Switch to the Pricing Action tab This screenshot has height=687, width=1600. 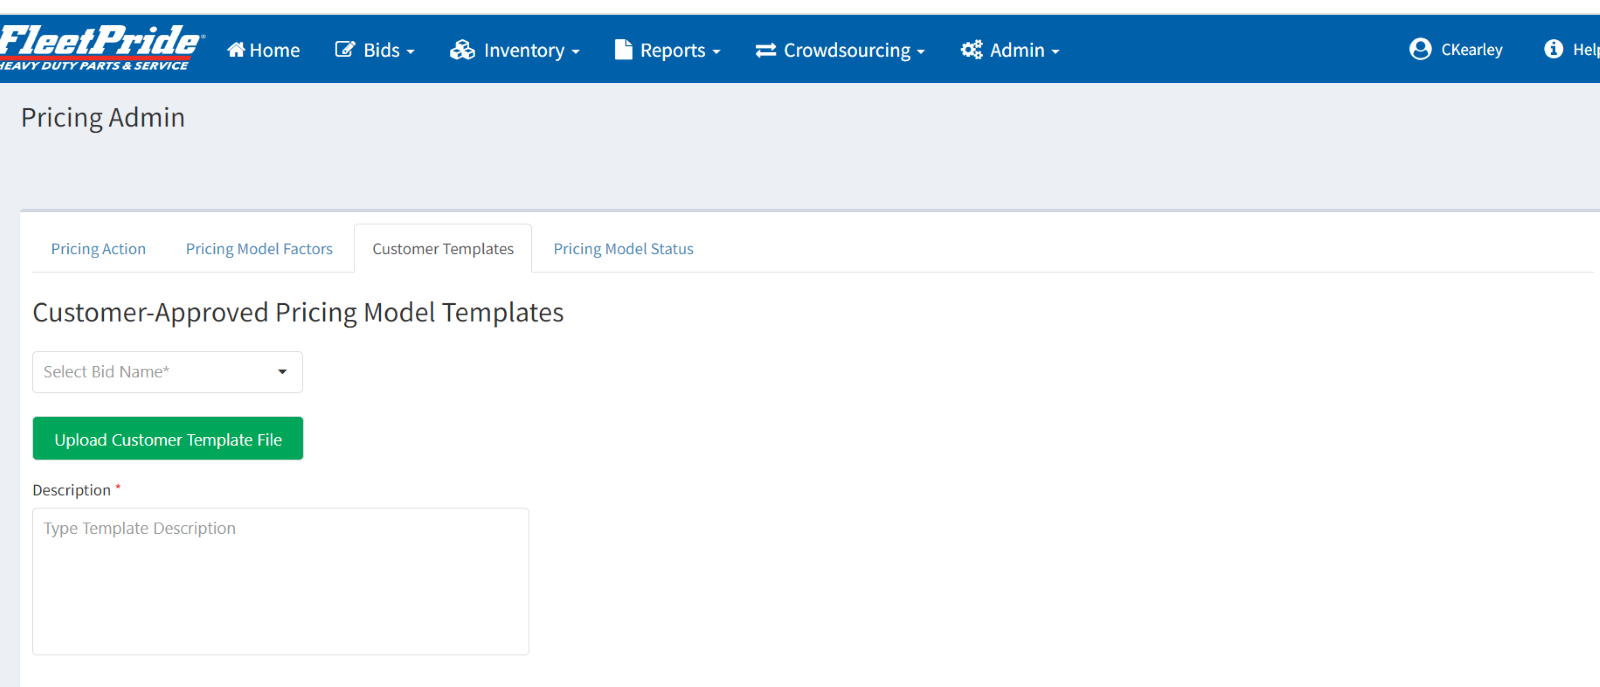98,249
